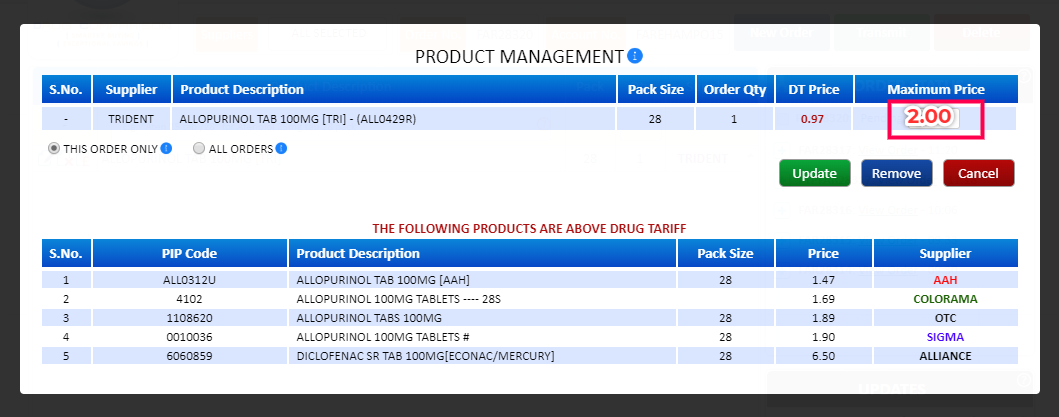
Task: Click the AAH supplier link
Action: point(945,279)
